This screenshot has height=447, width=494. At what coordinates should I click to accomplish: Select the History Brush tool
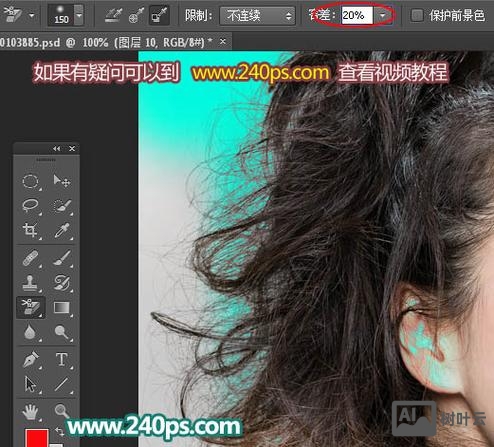(62, 283)
